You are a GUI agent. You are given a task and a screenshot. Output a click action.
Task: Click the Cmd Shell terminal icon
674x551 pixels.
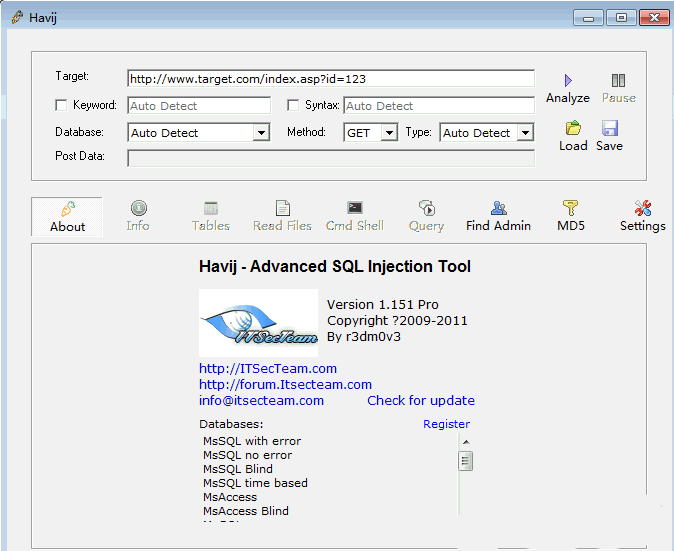pyautogui.click(x=355, y=208)
